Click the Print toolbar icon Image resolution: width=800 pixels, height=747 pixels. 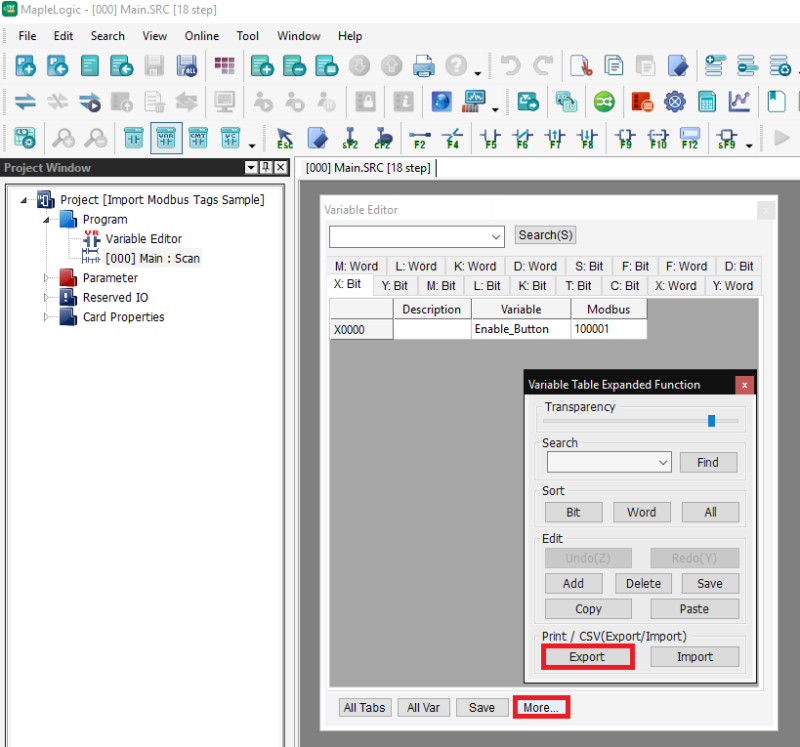click(423, 67)
